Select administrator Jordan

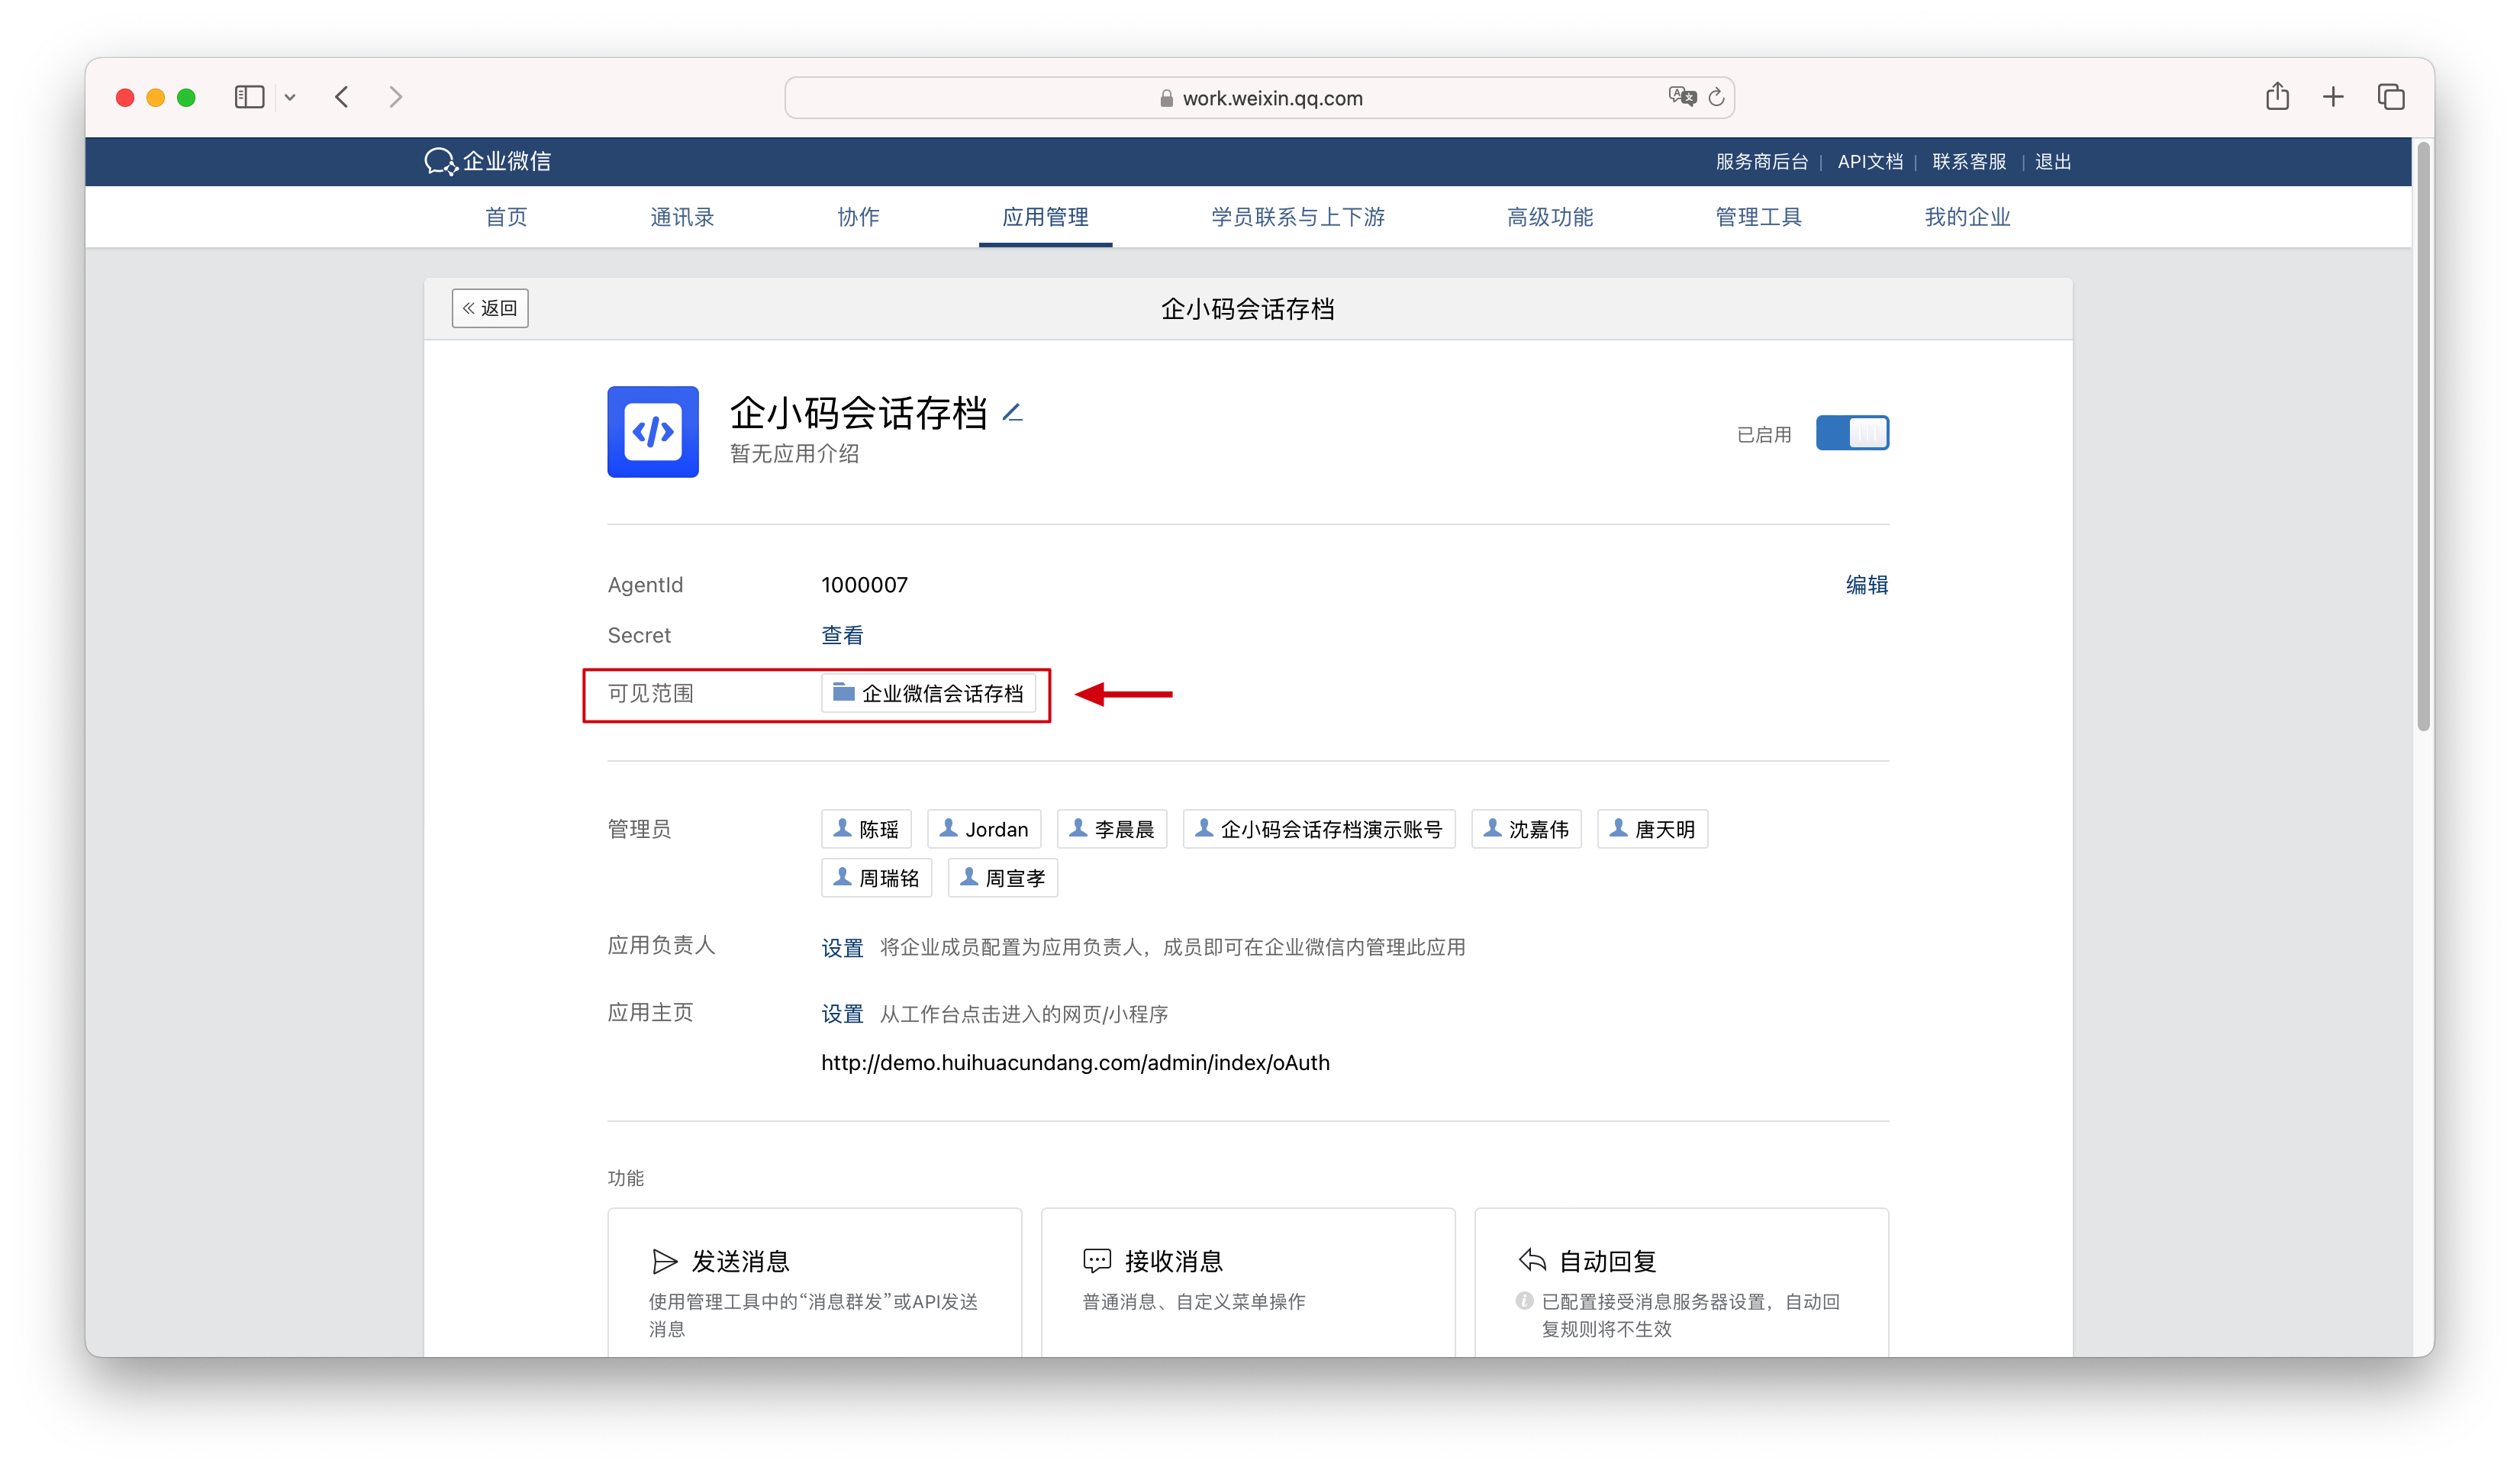(984, 829)
